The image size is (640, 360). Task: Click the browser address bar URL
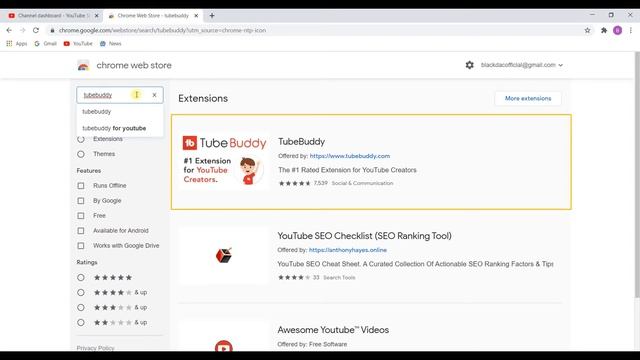pyautogui.click(x=162, y=30)
